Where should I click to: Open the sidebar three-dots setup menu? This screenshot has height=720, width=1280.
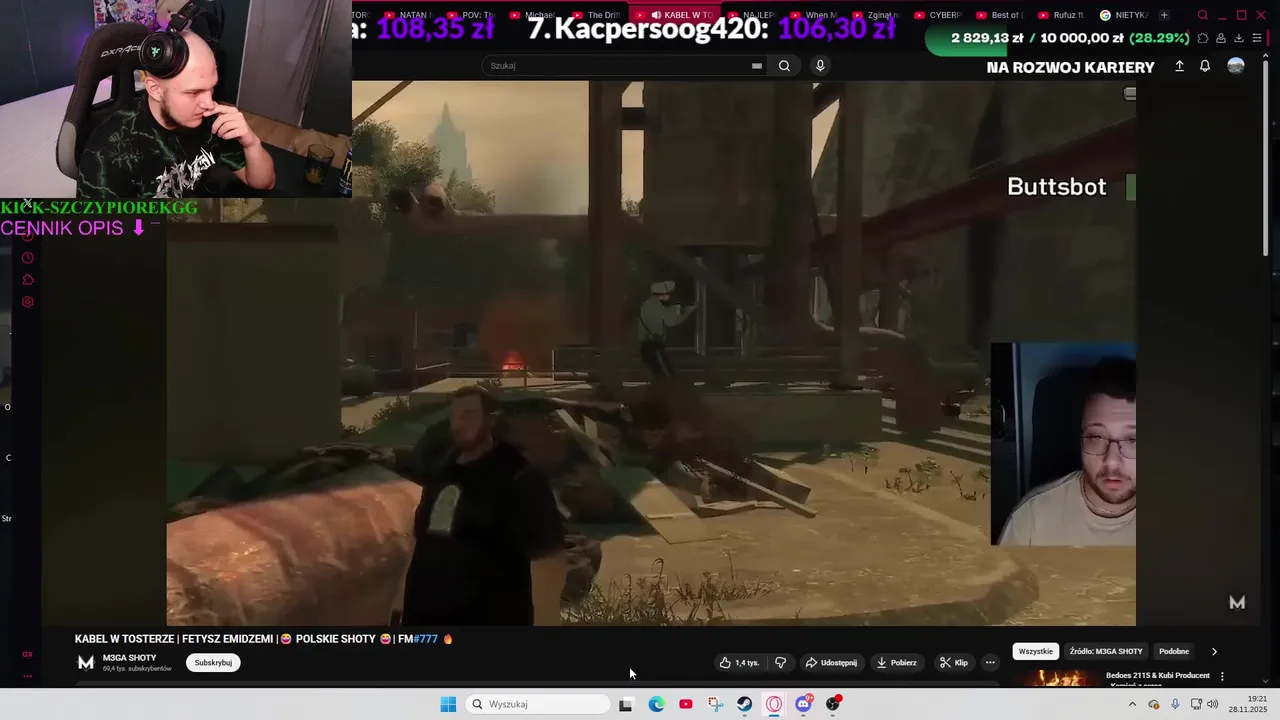28,676
